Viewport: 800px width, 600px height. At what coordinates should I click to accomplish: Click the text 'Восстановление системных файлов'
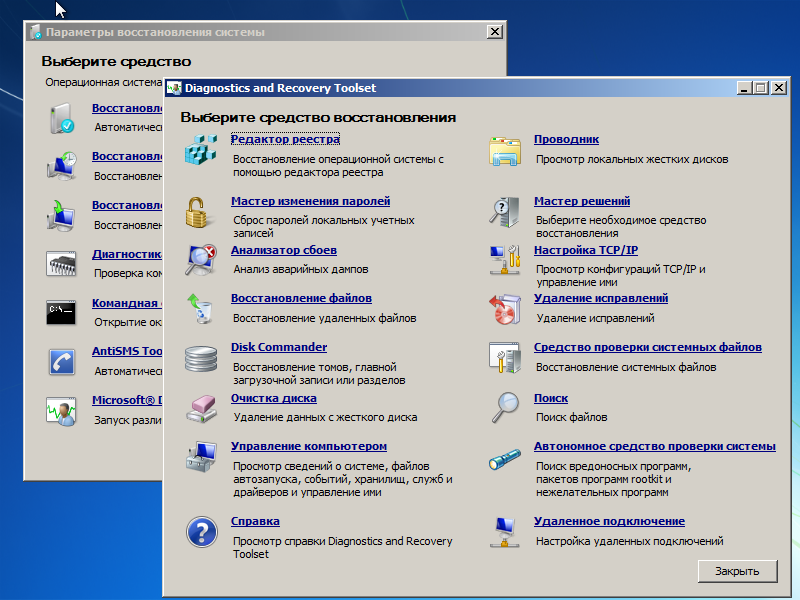[x=626, y=367]
